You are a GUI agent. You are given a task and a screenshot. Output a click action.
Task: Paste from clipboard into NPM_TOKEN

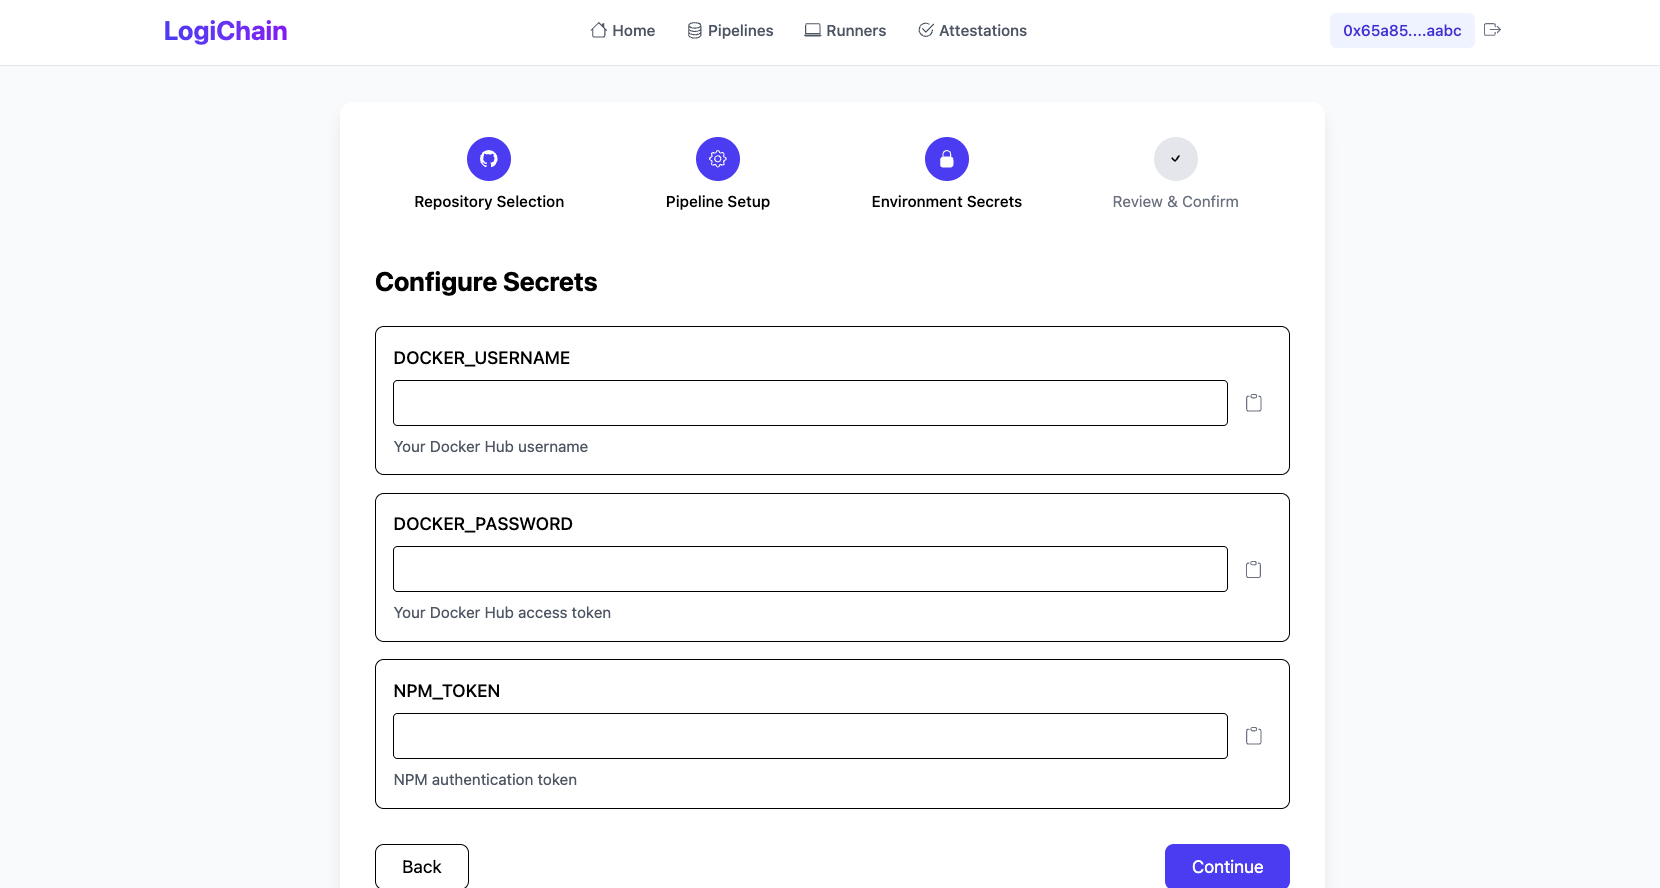pos(1254,736)
